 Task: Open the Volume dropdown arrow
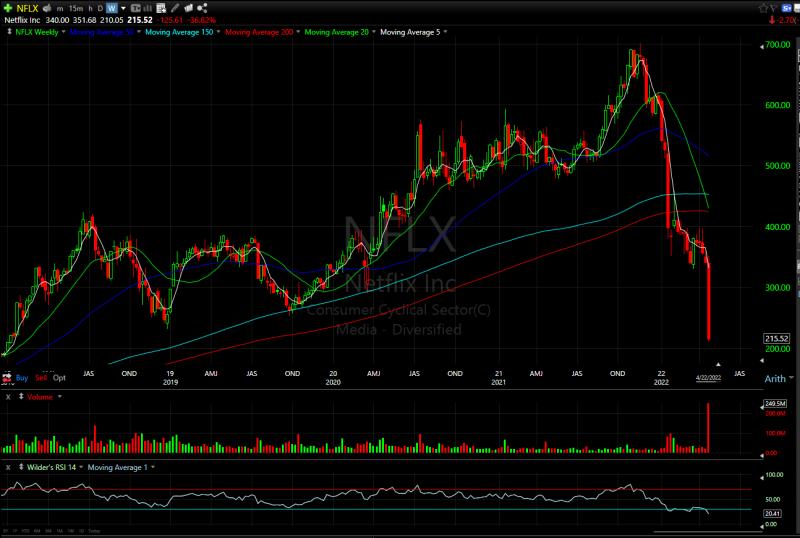click(x=60, y=397)
